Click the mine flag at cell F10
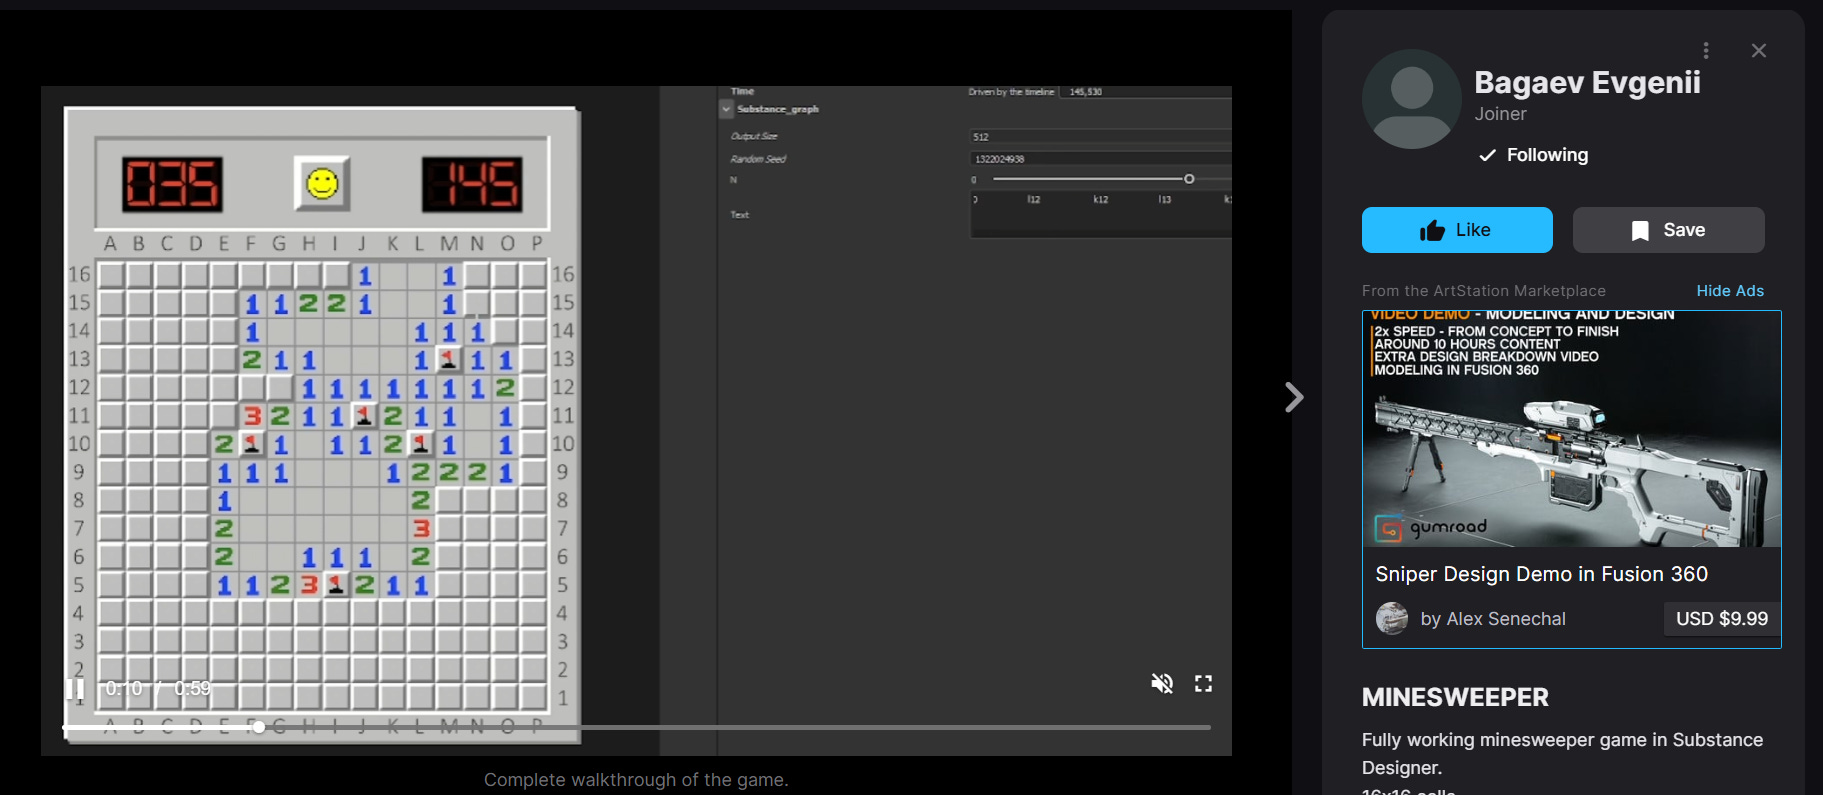The image size is (1823, 795). [252, 443]
